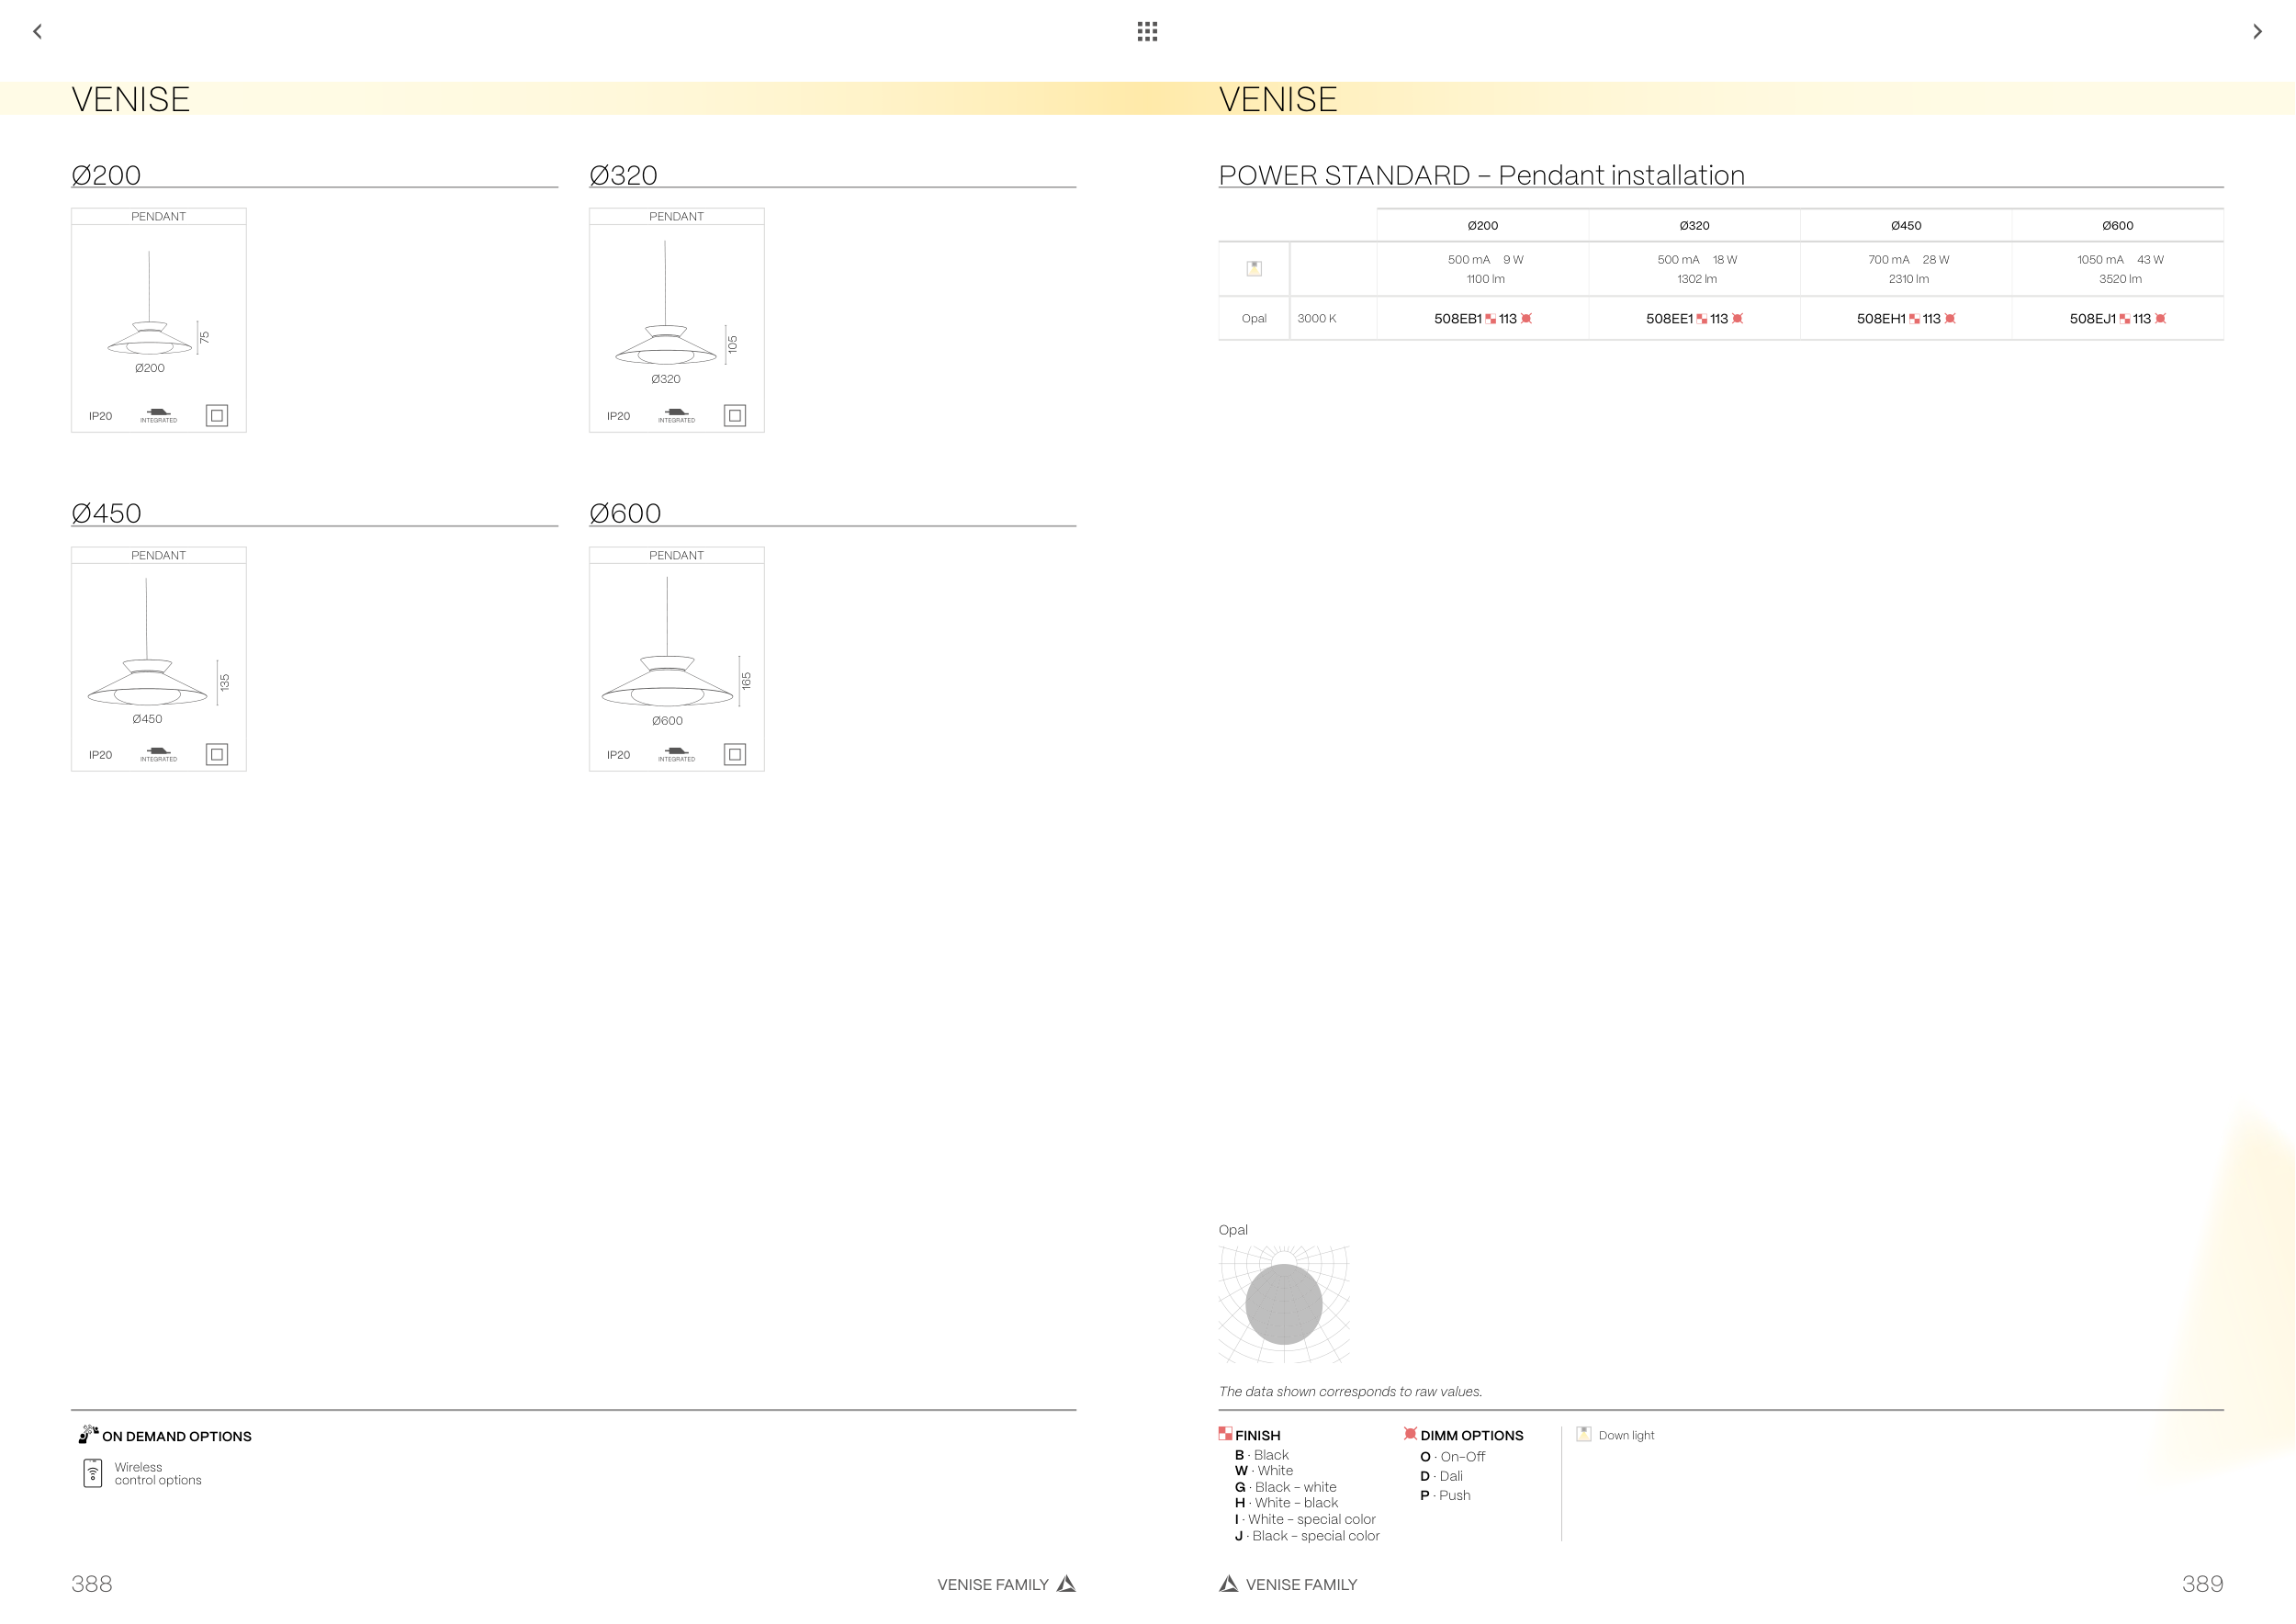Click the Dimm Options legend icon
This screenshot has height=1624, width=2296.
(1410, 1434)
